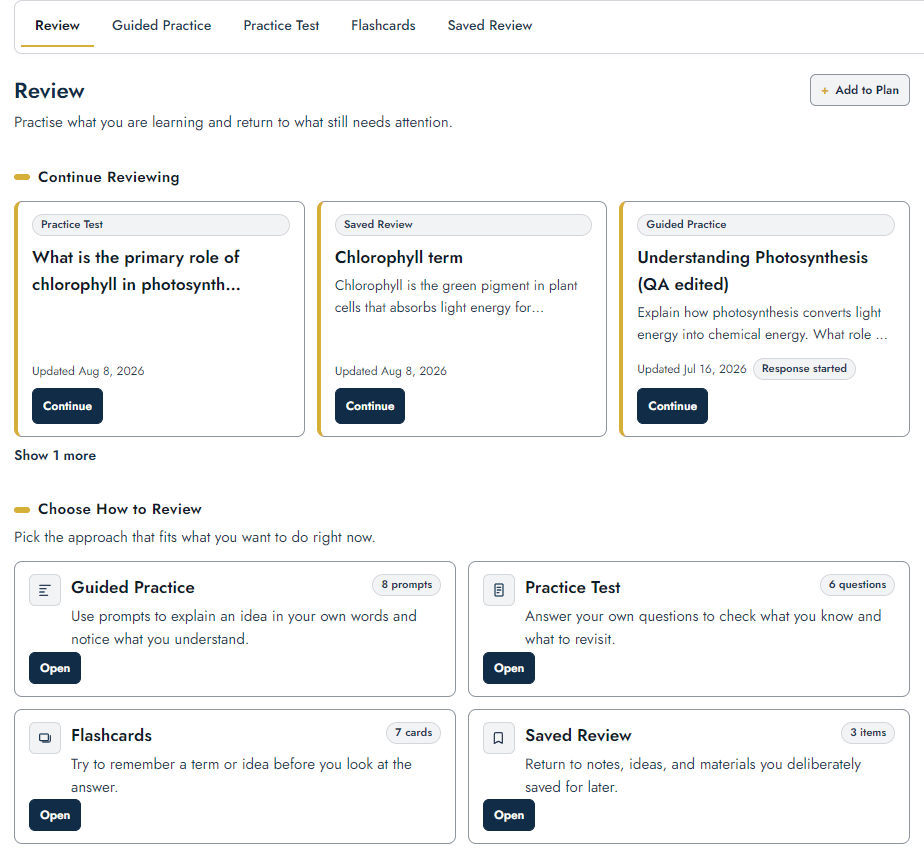
Task: Click the 'Updated Jul 16, 2026' date text
Action: 692,369
